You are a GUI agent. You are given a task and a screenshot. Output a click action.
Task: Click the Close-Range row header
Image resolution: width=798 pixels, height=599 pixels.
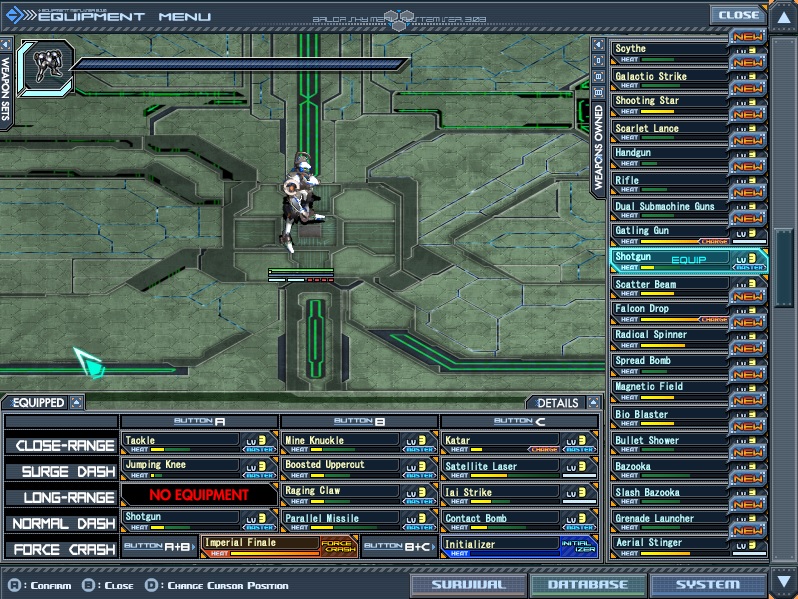pos(62,444)
